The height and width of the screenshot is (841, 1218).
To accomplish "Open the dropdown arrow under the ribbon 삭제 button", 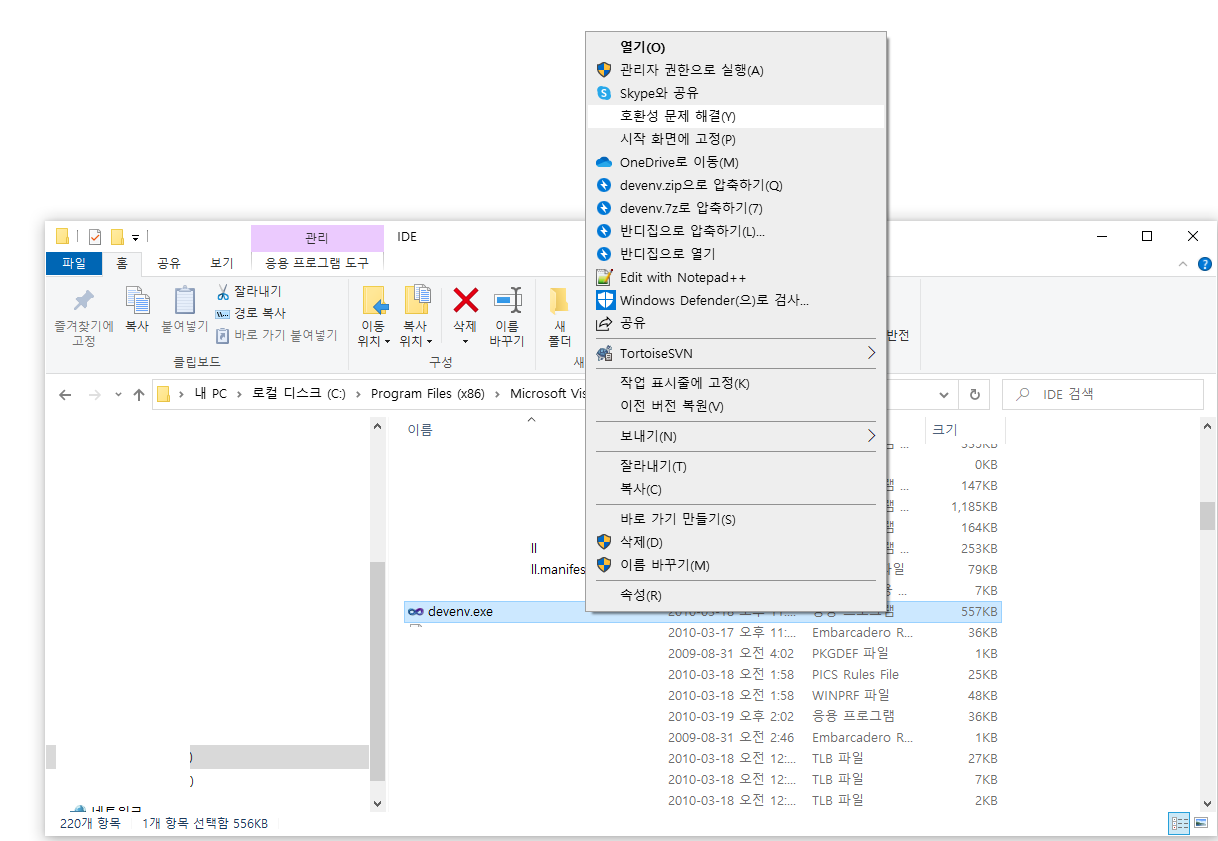I will pos(465,341).
